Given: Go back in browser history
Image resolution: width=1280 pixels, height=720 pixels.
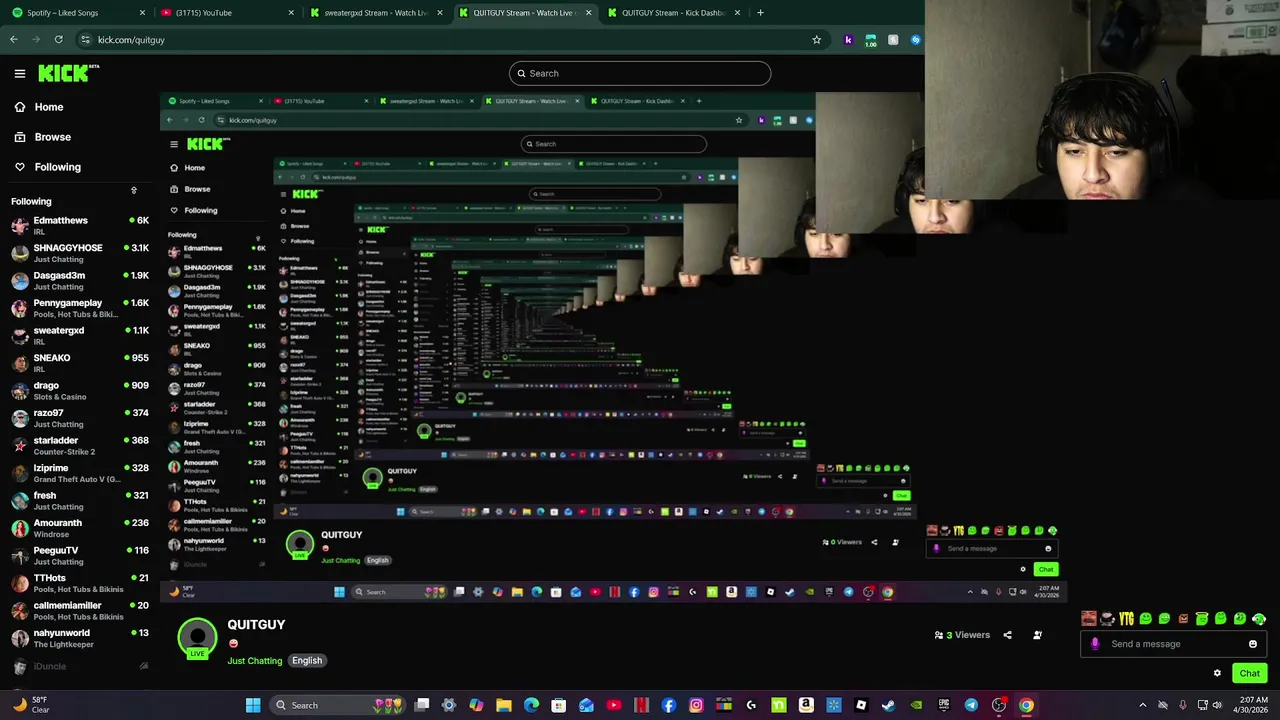Looking at the screenshot, I should (14, 40).
